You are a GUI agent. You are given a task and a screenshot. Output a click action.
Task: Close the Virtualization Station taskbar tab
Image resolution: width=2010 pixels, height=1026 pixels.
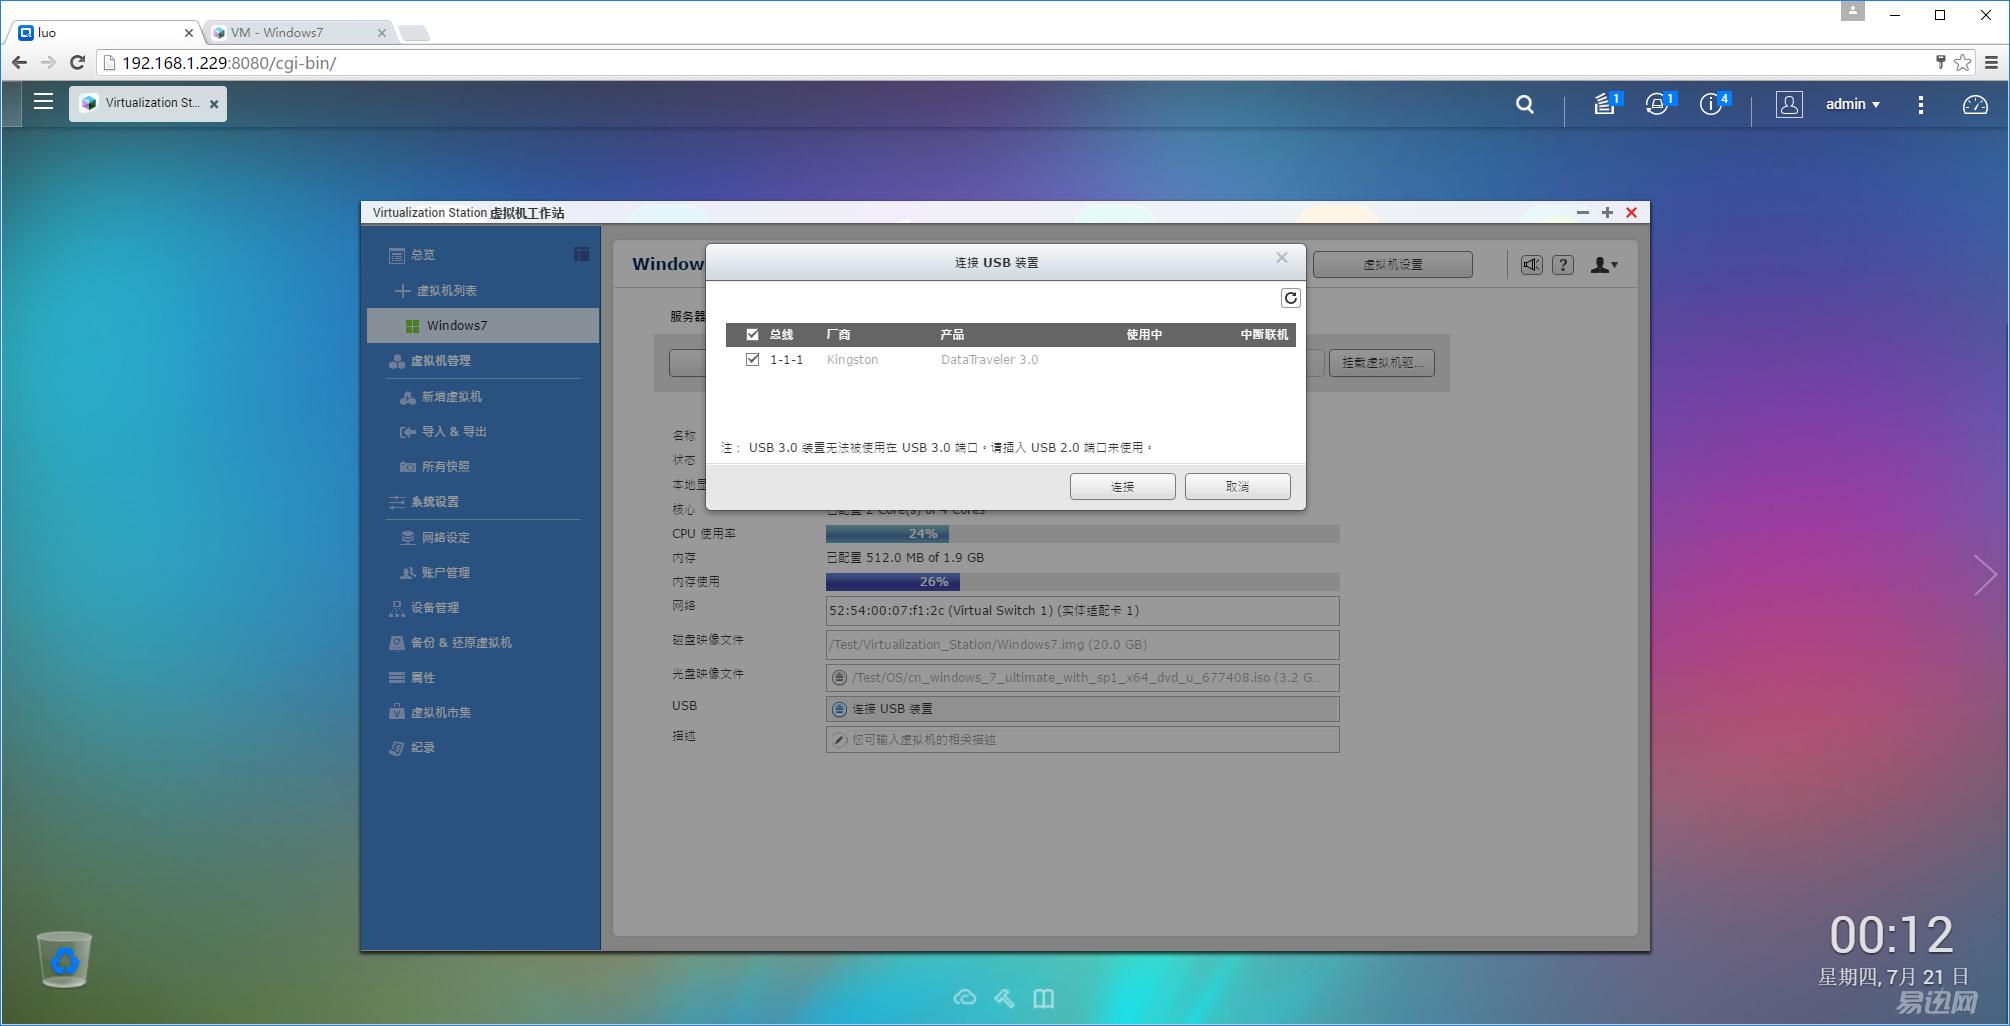point(214,104)
